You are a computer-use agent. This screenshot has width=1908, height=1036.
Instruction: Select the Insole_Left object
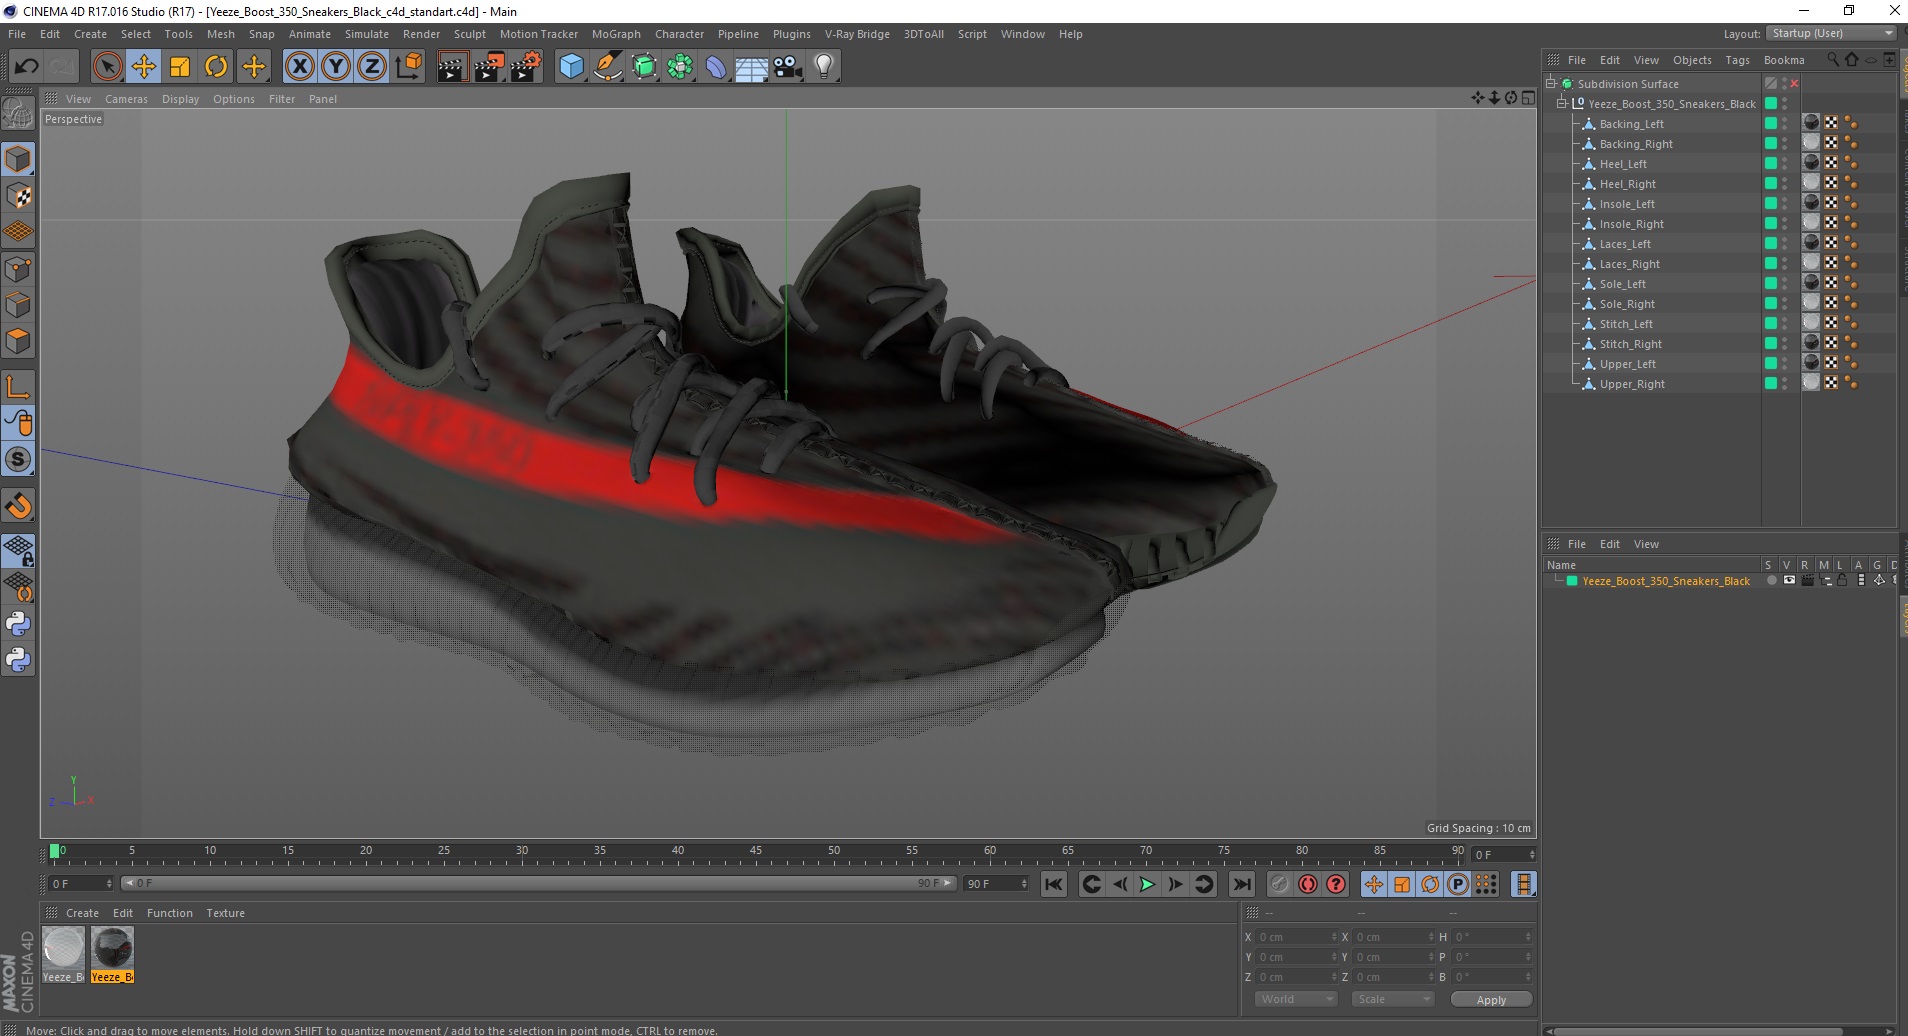click(x=1627, y=204)
